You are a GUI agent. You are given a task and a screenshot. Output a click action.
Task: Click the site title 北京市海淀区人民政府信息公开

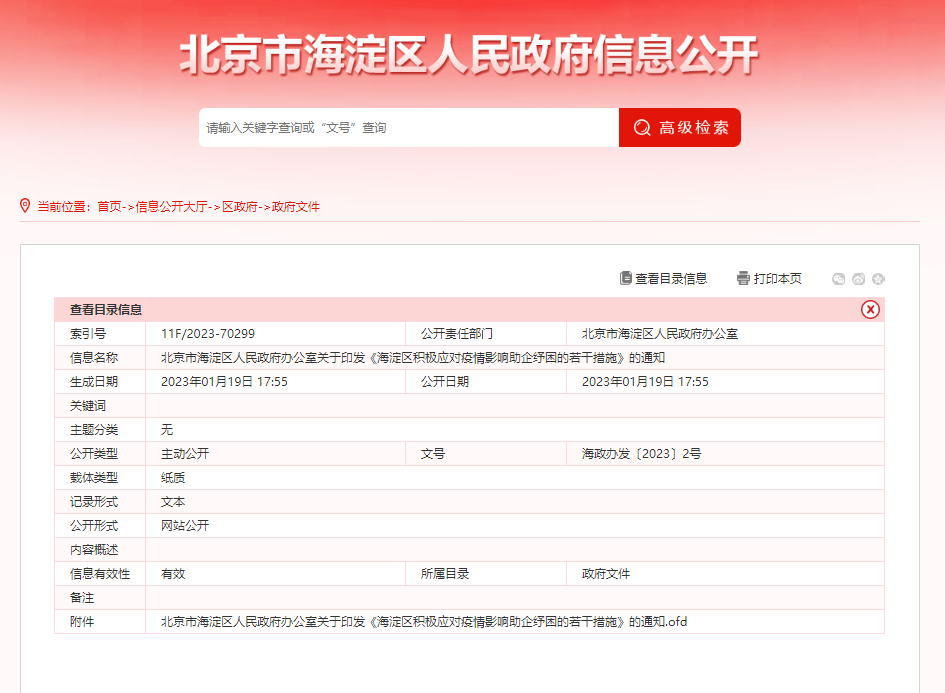pyautogui.click(x=470, y=55)
